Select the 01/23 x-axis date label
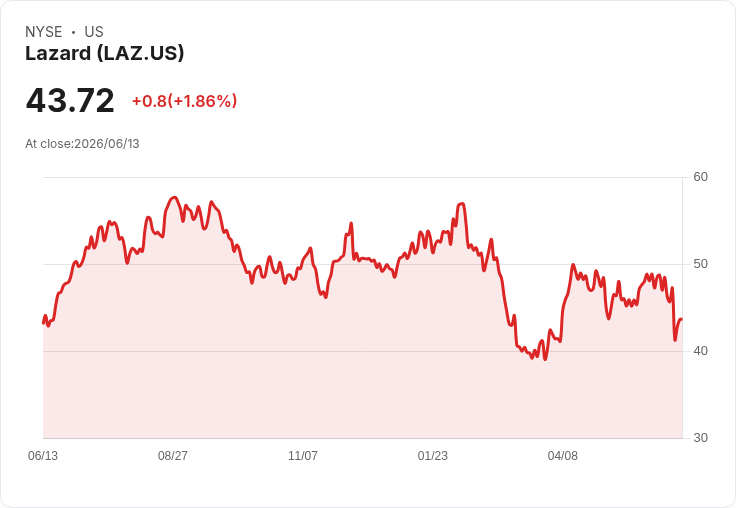 (x=433, y=455)
